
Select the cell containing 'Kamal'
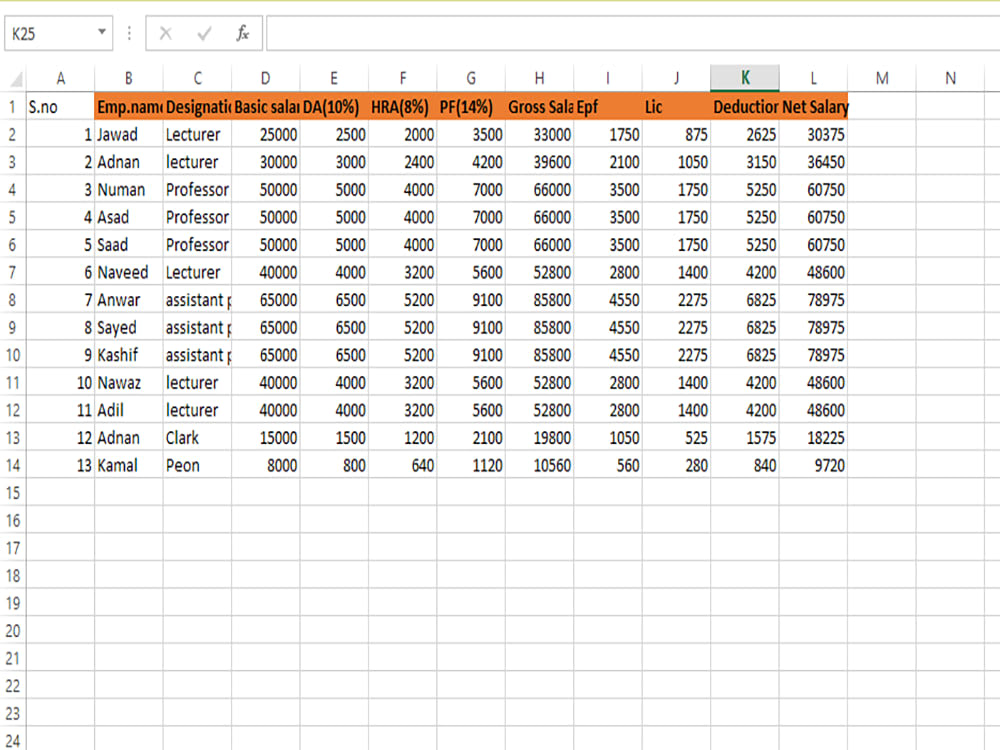coord(129,466)
